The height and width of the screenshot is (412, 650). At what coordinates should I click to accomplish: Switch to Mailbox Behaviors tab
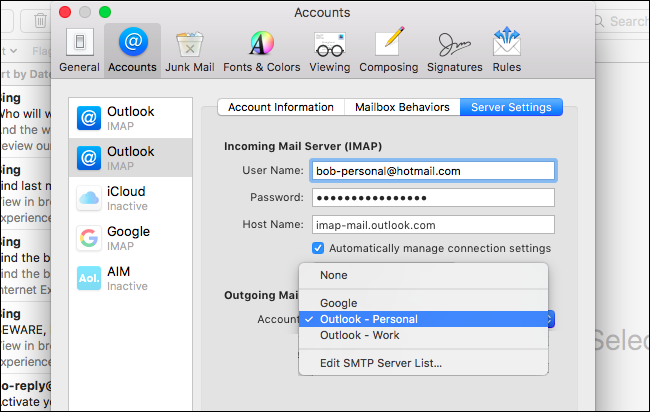pyautogui.click(x=402, y=107)
